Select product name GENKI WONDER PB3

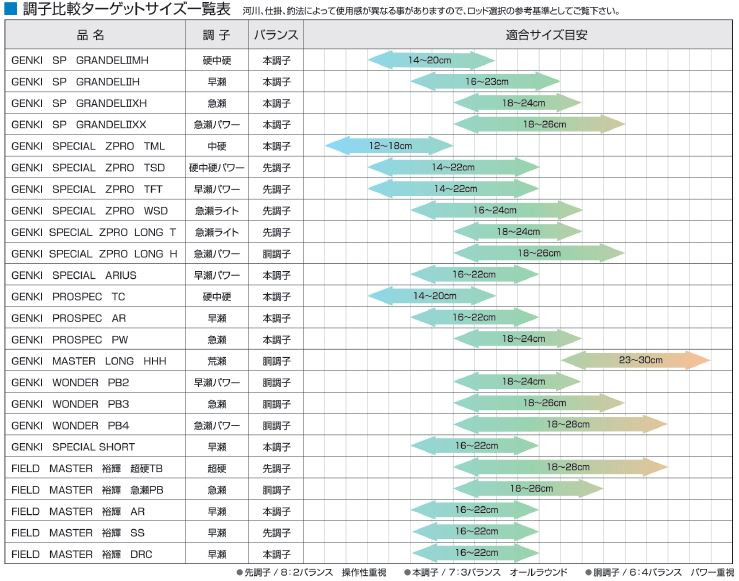click(x=70, y=404)
